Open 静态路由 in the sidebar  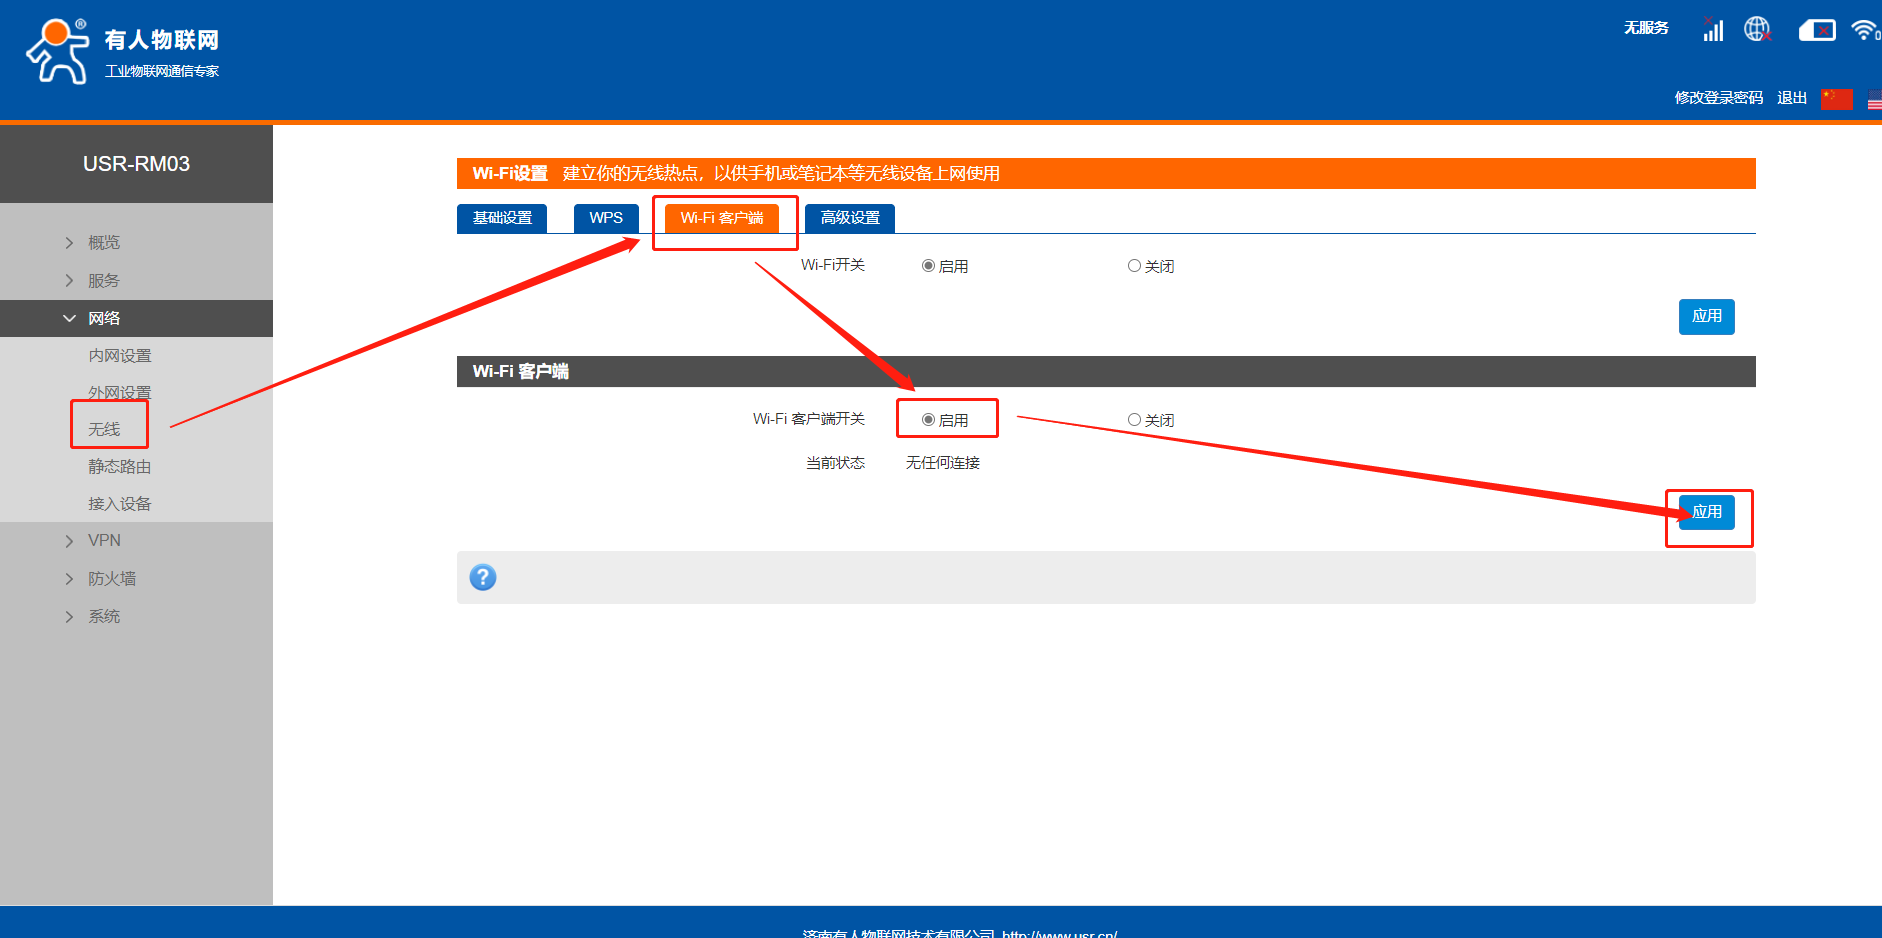point(119,467)
